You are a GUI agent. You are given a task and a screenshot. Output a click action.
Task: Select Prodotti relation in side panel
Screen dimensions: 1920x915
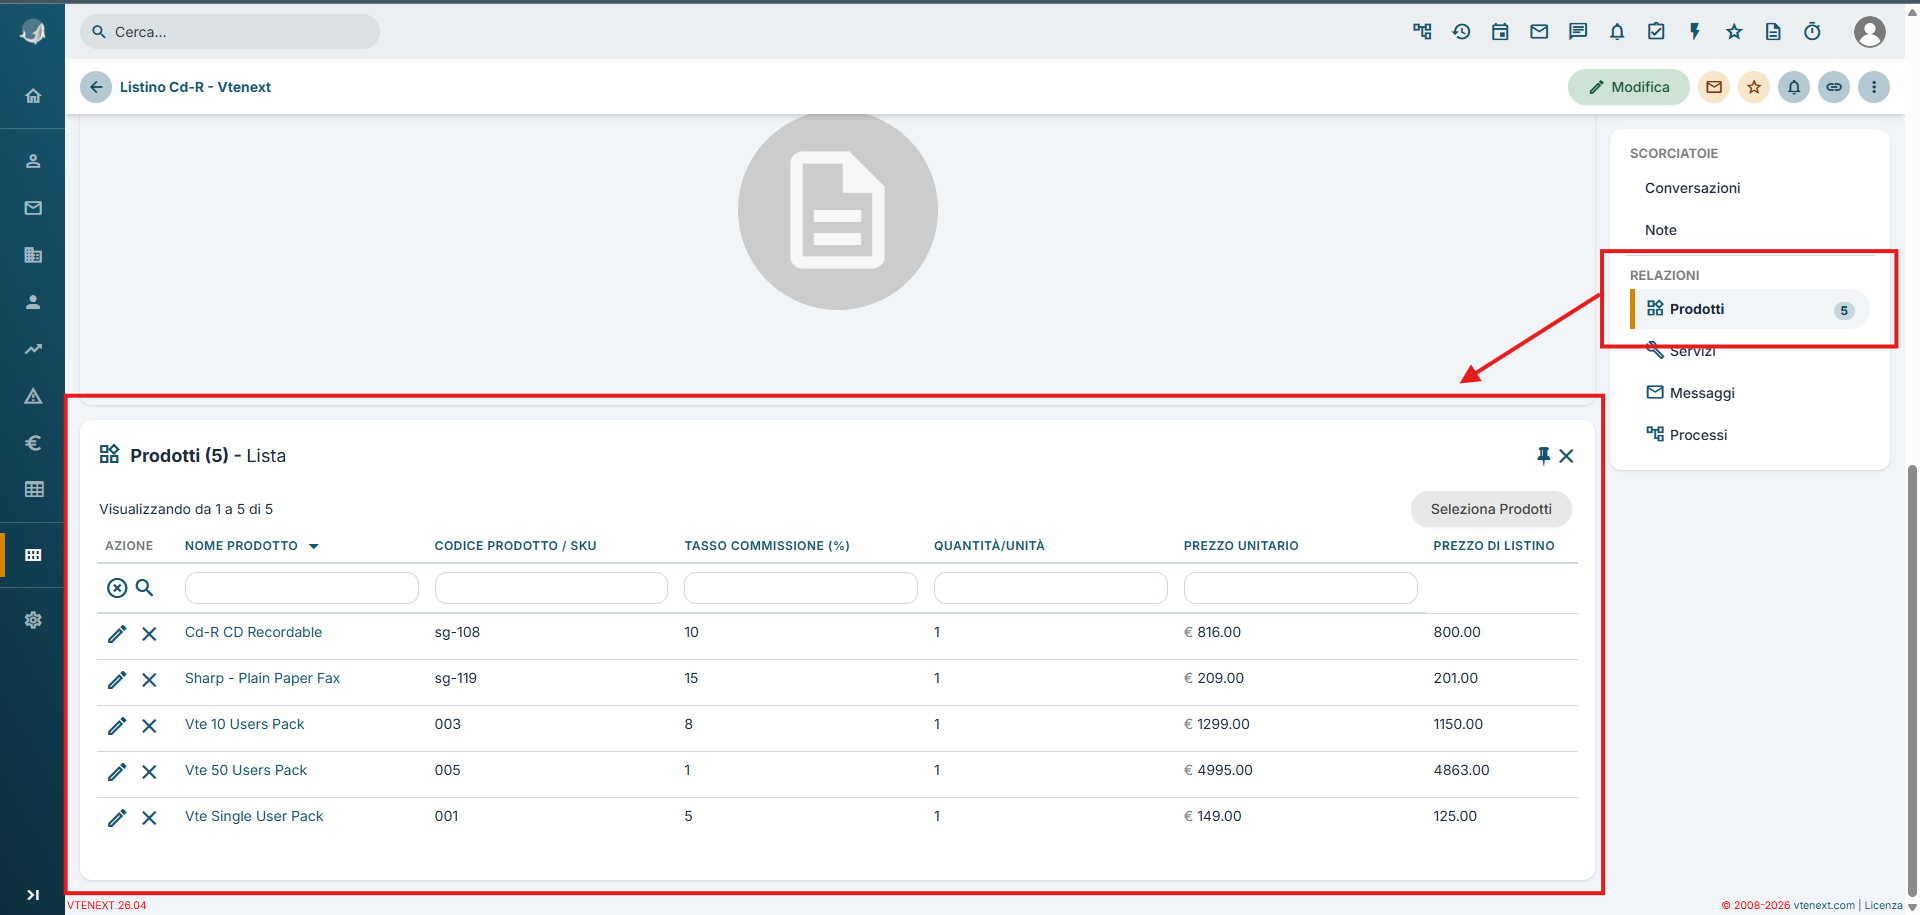pos(1750,309)
